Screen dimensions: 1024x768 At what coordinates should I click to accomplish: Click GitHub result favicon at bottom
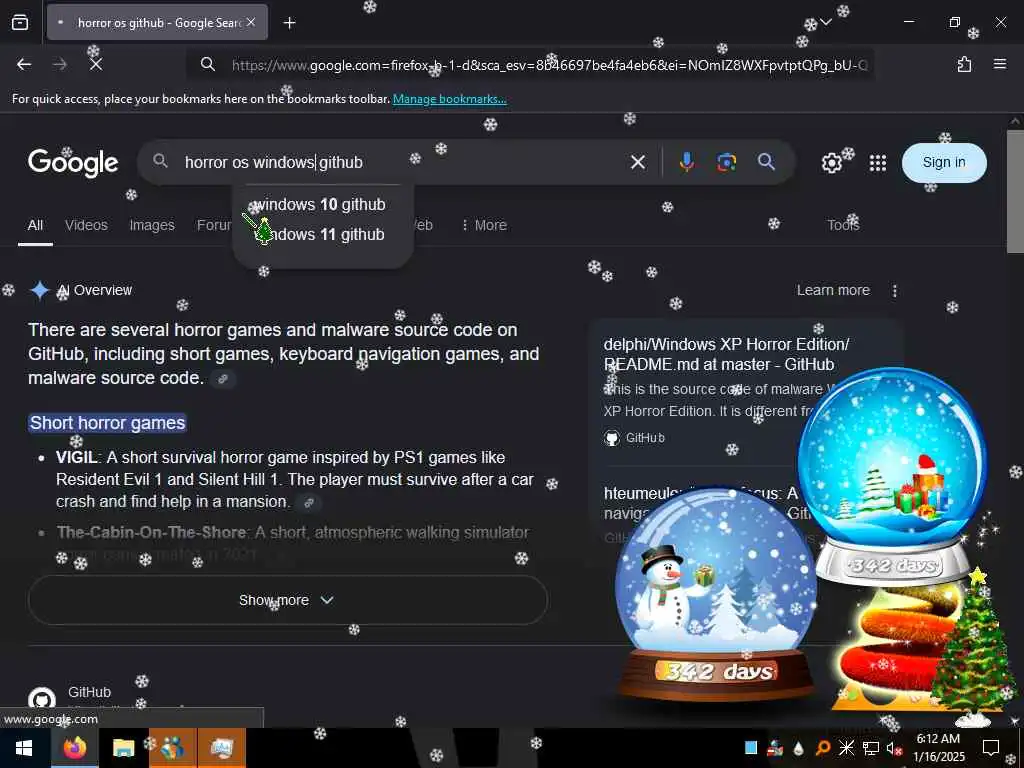coord(42,699)
